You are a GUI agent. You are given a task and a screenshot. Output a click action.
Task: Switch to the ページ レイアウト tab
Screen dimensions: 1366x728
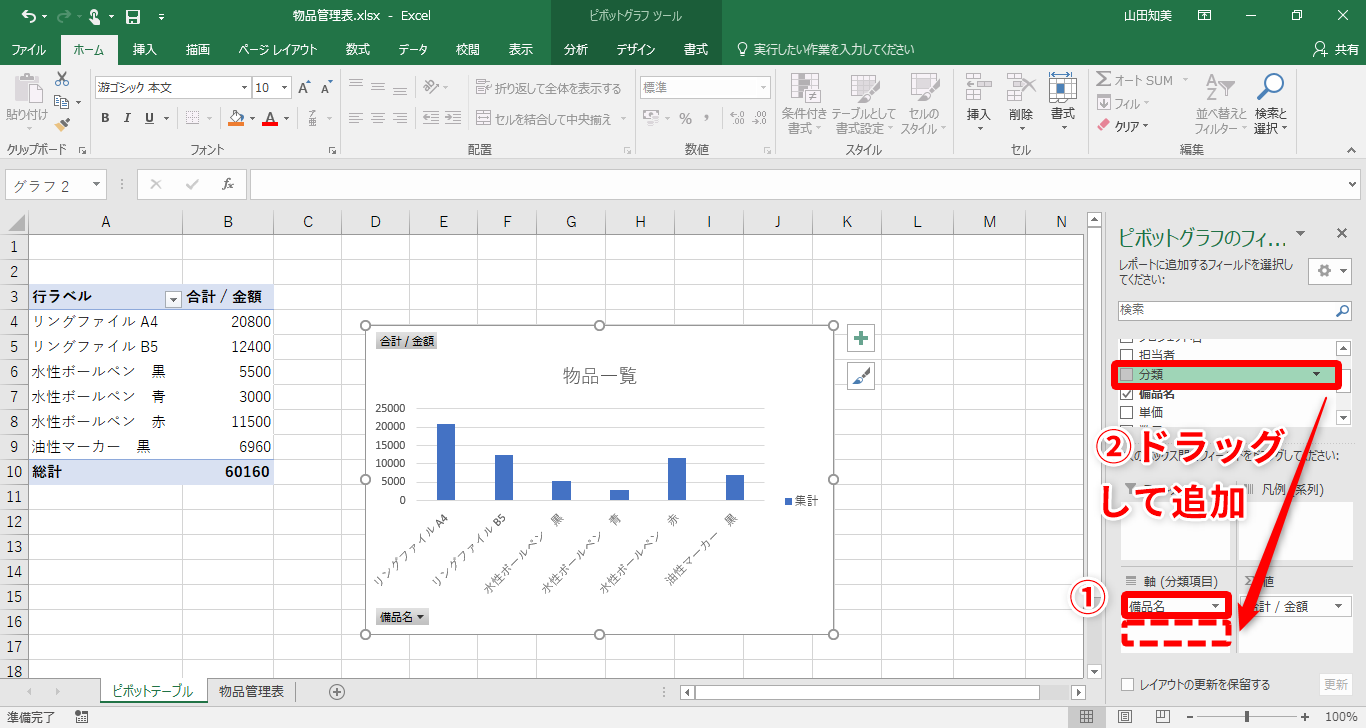click(278, 49)
